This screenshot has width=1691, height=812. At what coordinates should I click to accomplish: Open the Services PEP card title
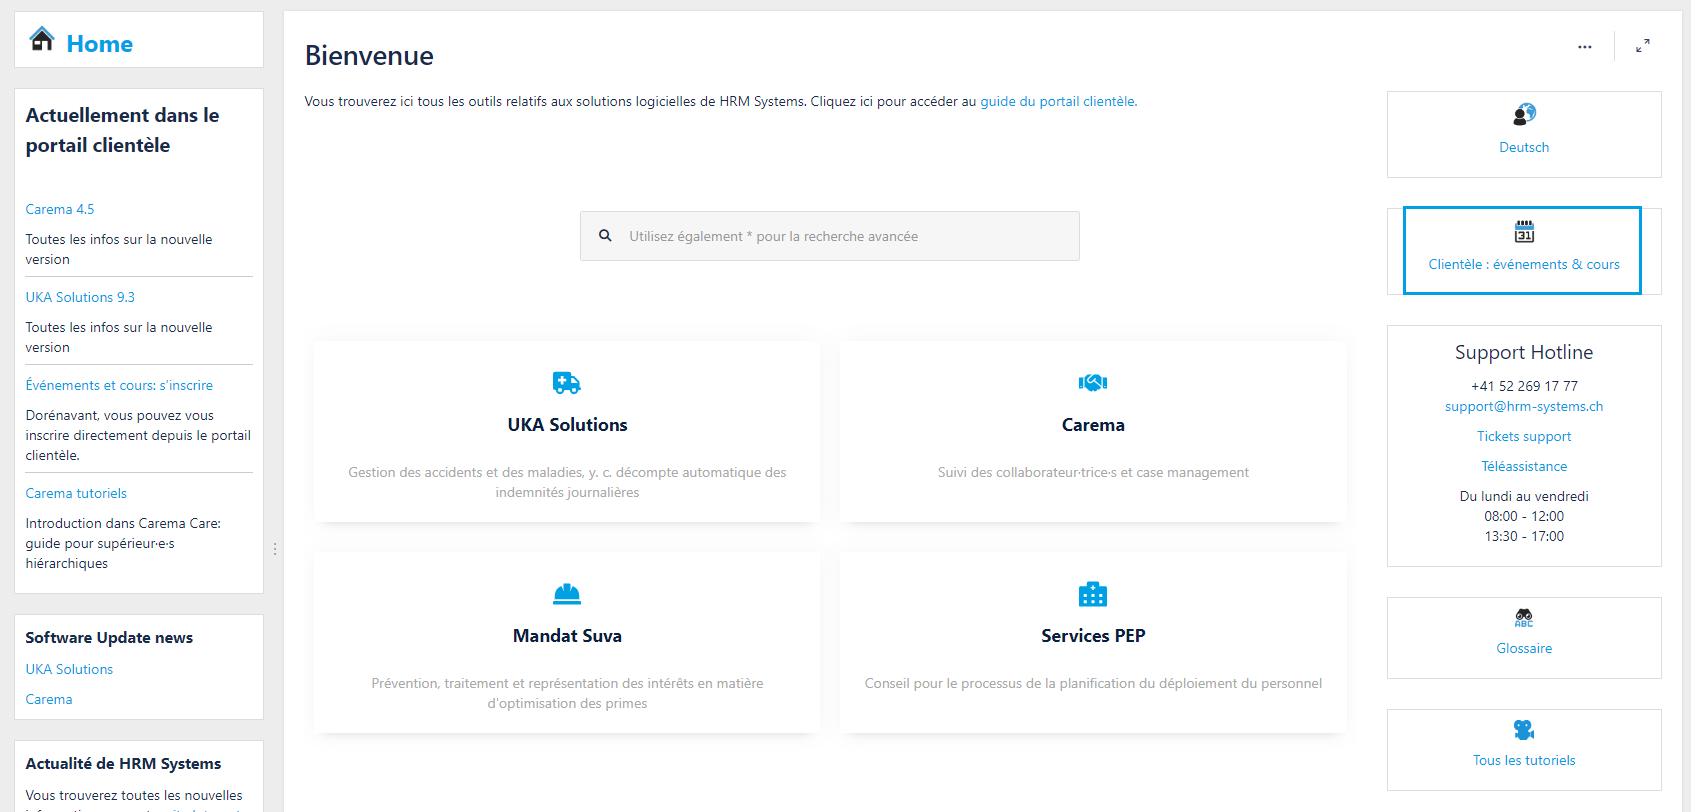click(x=1093, y=636)
